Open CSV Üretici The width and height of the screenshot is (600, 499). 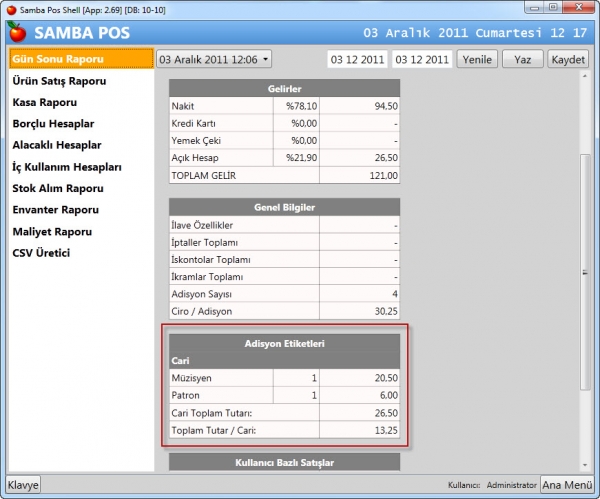(41, 253)
